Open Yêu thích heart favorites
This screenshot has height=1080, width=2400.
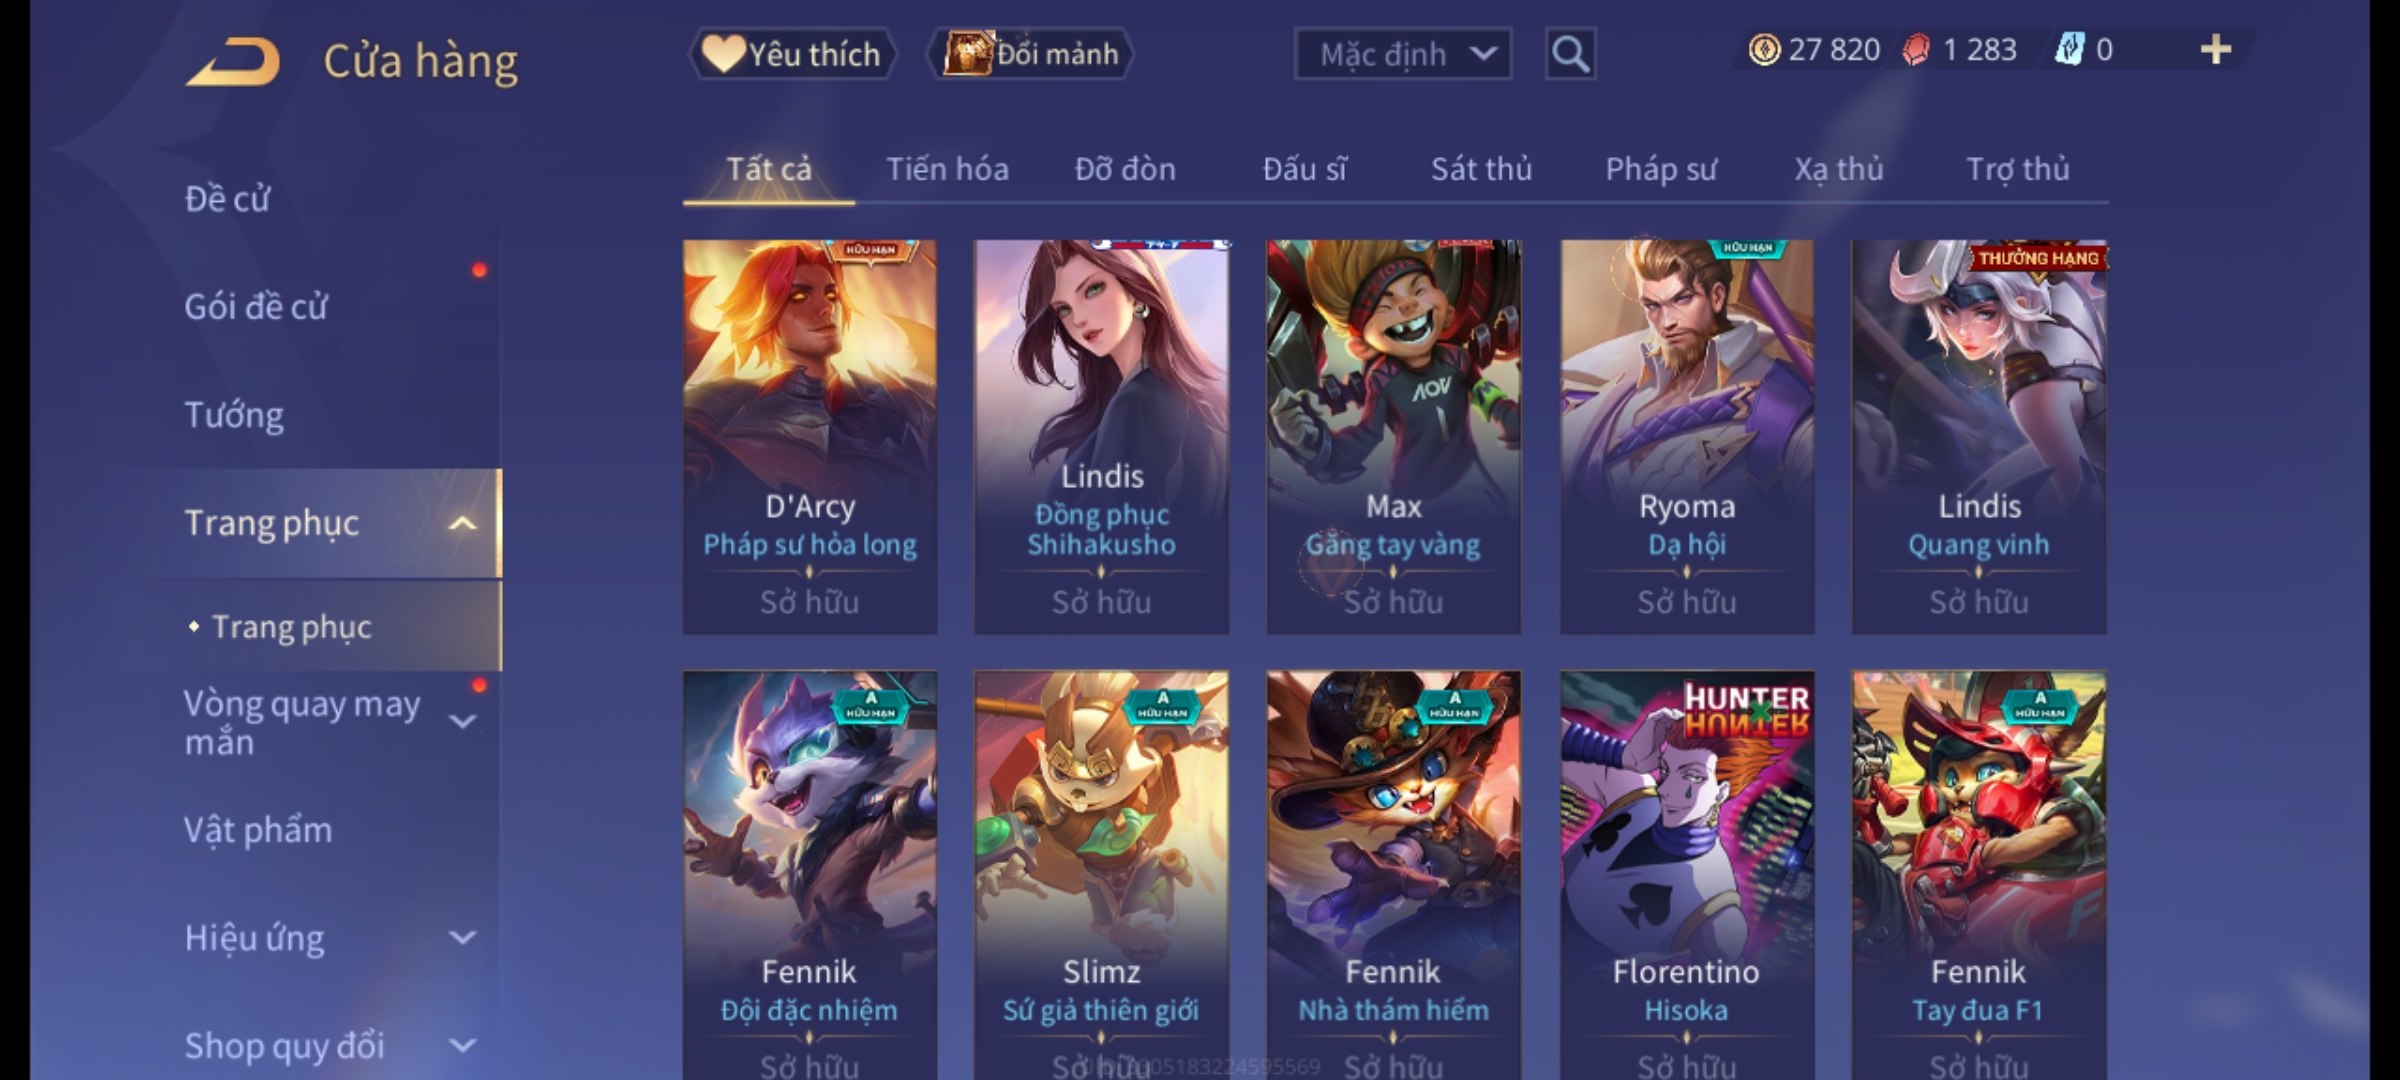pyautogui.click(x=792, y=54)
